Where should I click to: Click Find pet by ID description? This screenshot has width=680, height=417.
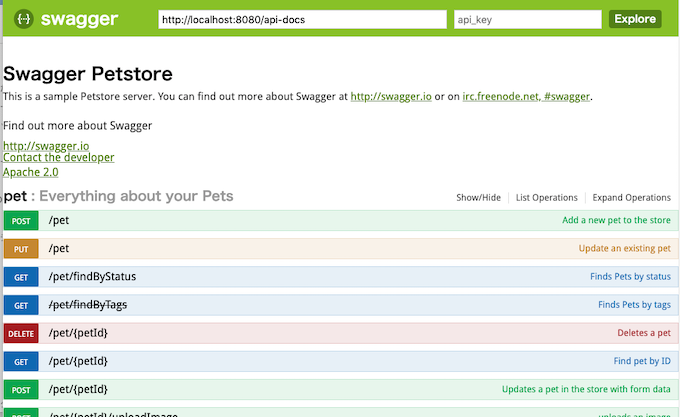642,361
